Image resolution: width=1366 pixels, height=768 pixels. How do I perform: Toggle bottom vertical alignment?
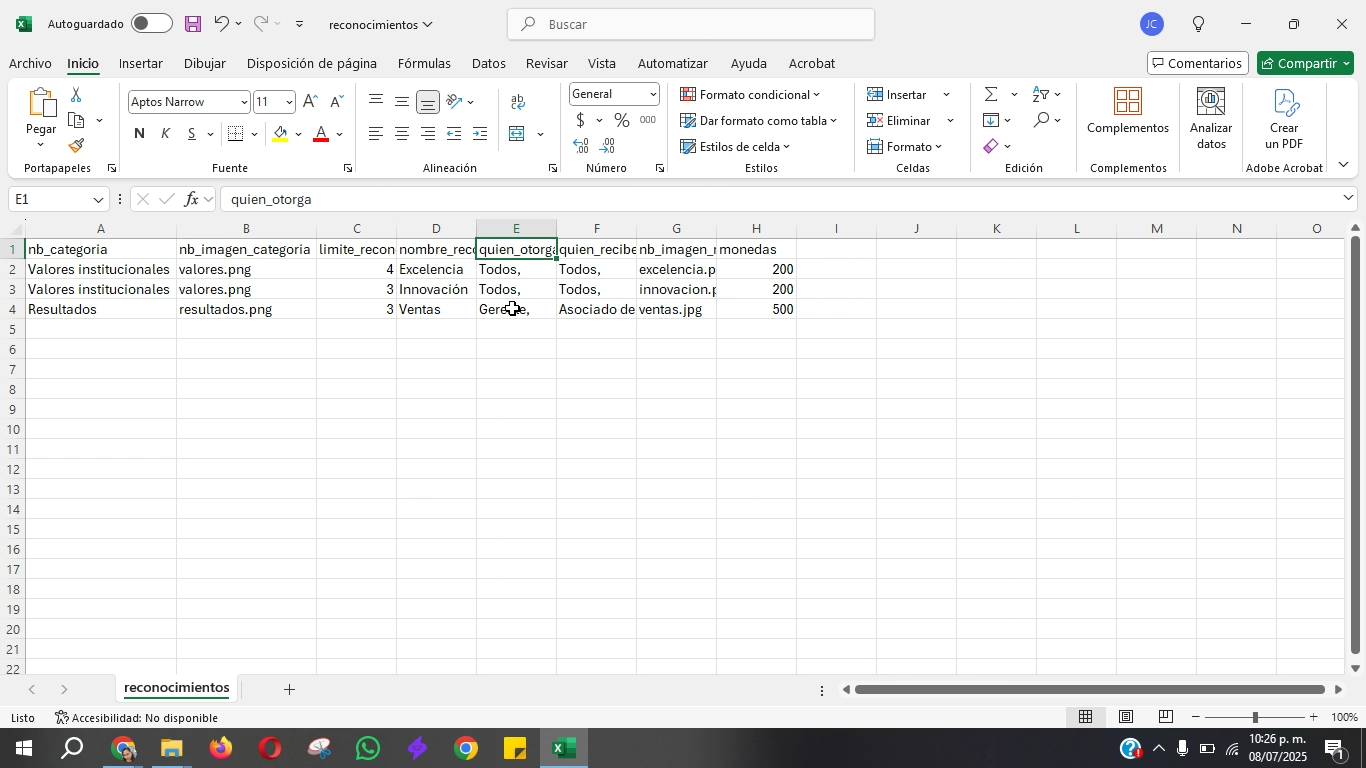click(x=428, y=102)
